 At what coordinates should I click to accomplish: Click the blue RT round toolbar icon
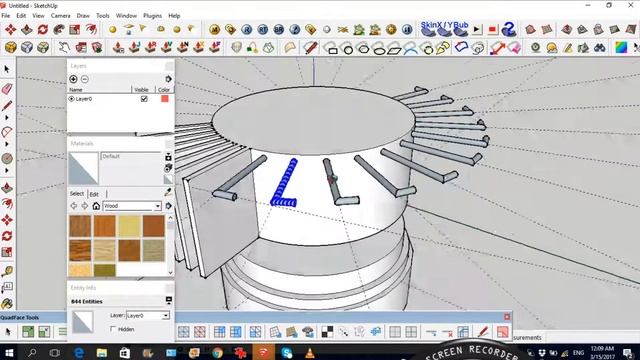click(262, 29)
